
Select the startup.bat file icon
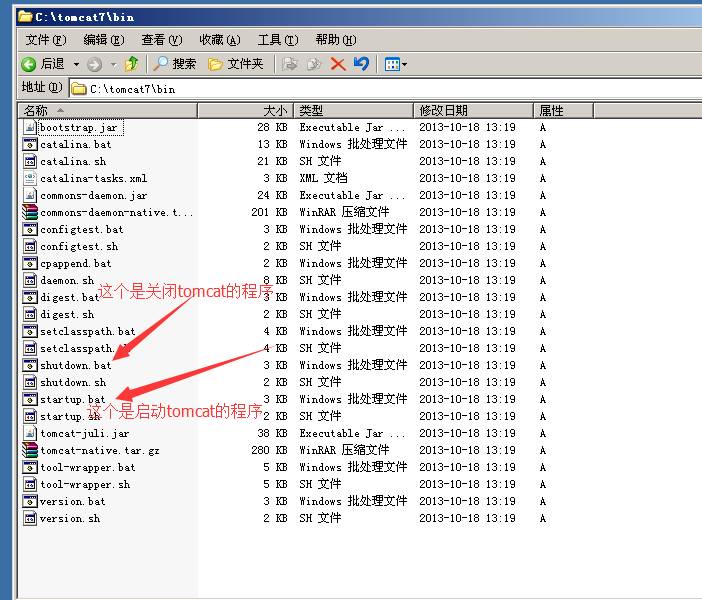pyautogui.click(x=30, y=399)
